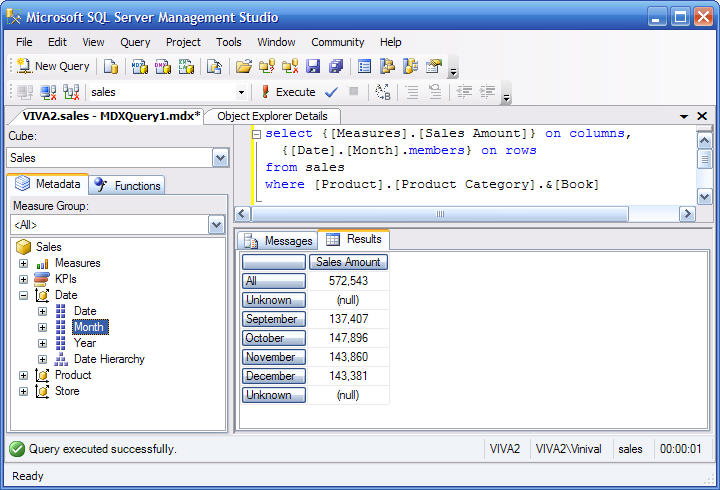Select the Results tab
The height and width of the screenshot is (490, 720).
(x=354, y=239)
